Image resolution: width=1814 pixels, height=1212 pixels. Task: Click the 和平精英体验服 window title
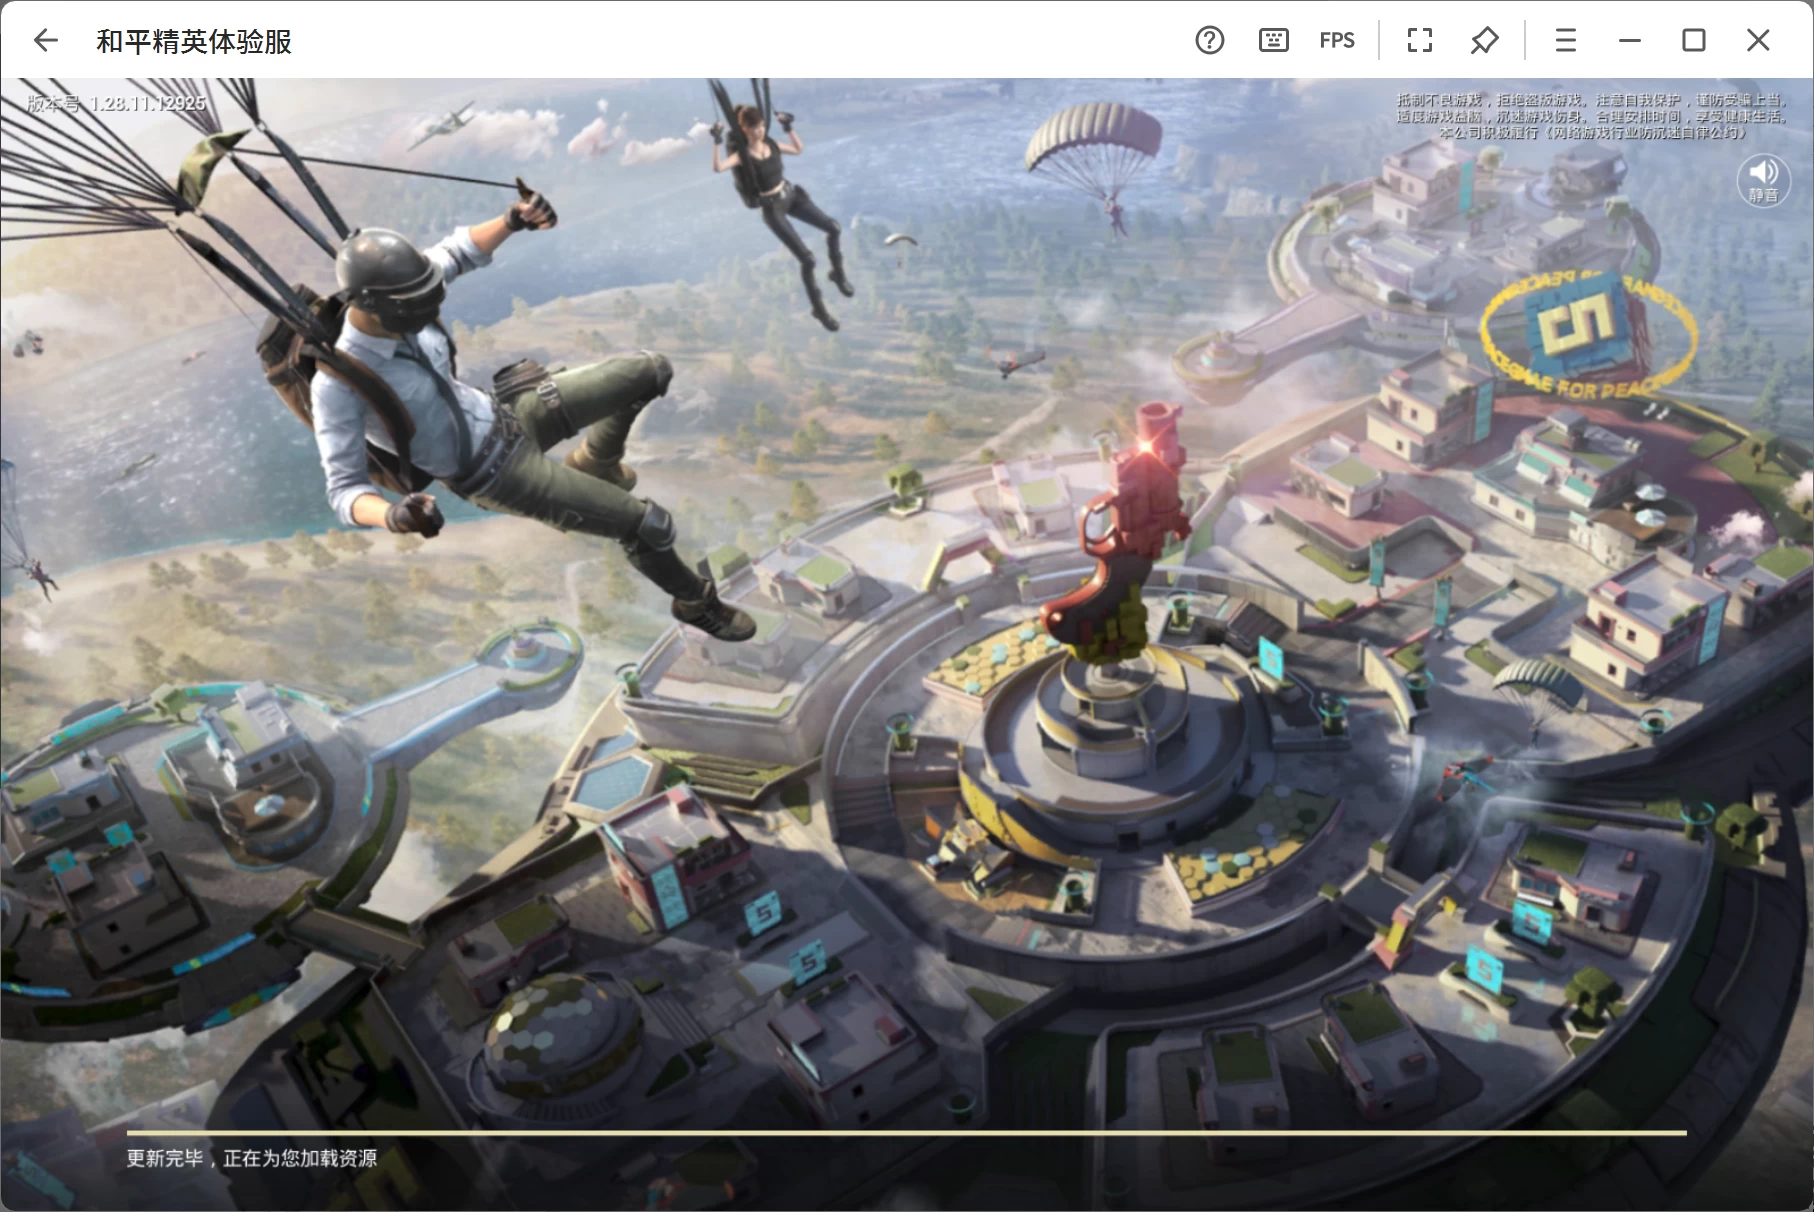coord(194,41)
